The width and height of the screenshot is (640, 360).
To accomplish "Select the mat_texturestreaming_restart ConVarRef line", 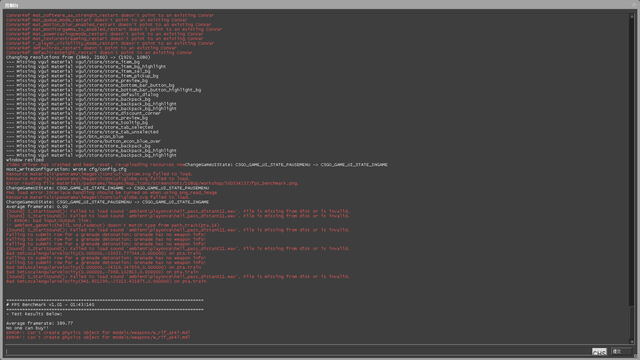I will pyautogui.click(x=104, y=39).
